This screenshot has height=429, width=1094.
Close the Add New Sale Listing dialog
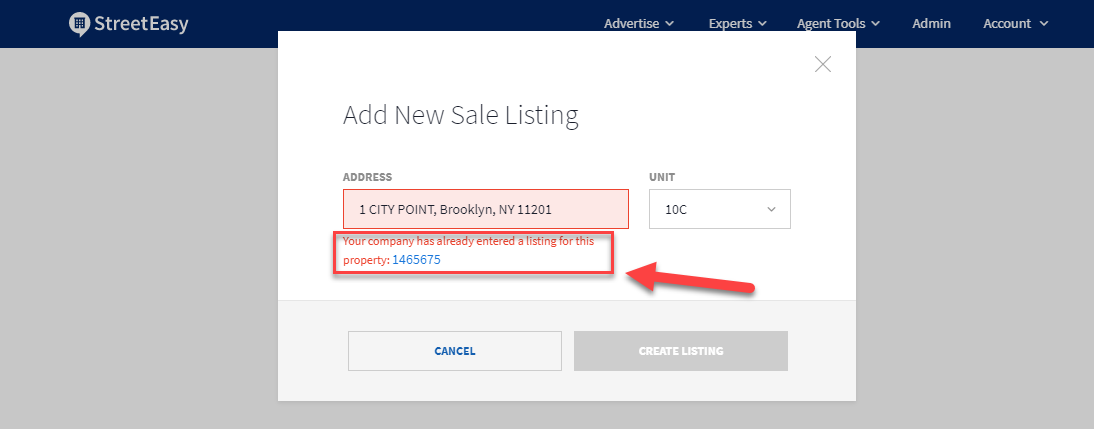[x=823, y=65]
